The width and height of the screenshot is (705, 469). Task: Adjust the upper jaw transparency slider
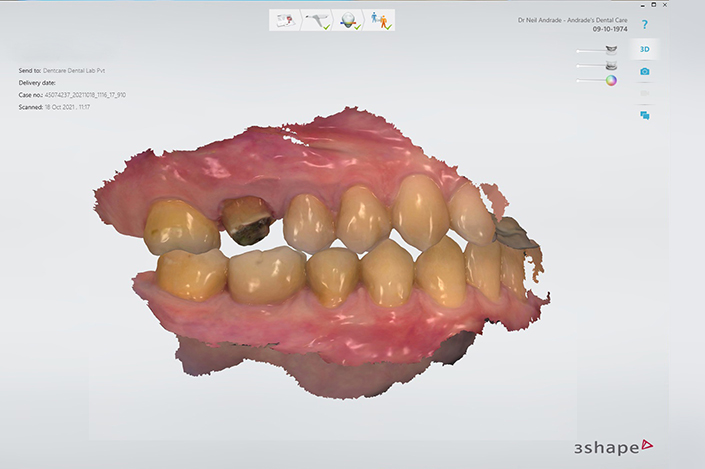click(588, 50)
